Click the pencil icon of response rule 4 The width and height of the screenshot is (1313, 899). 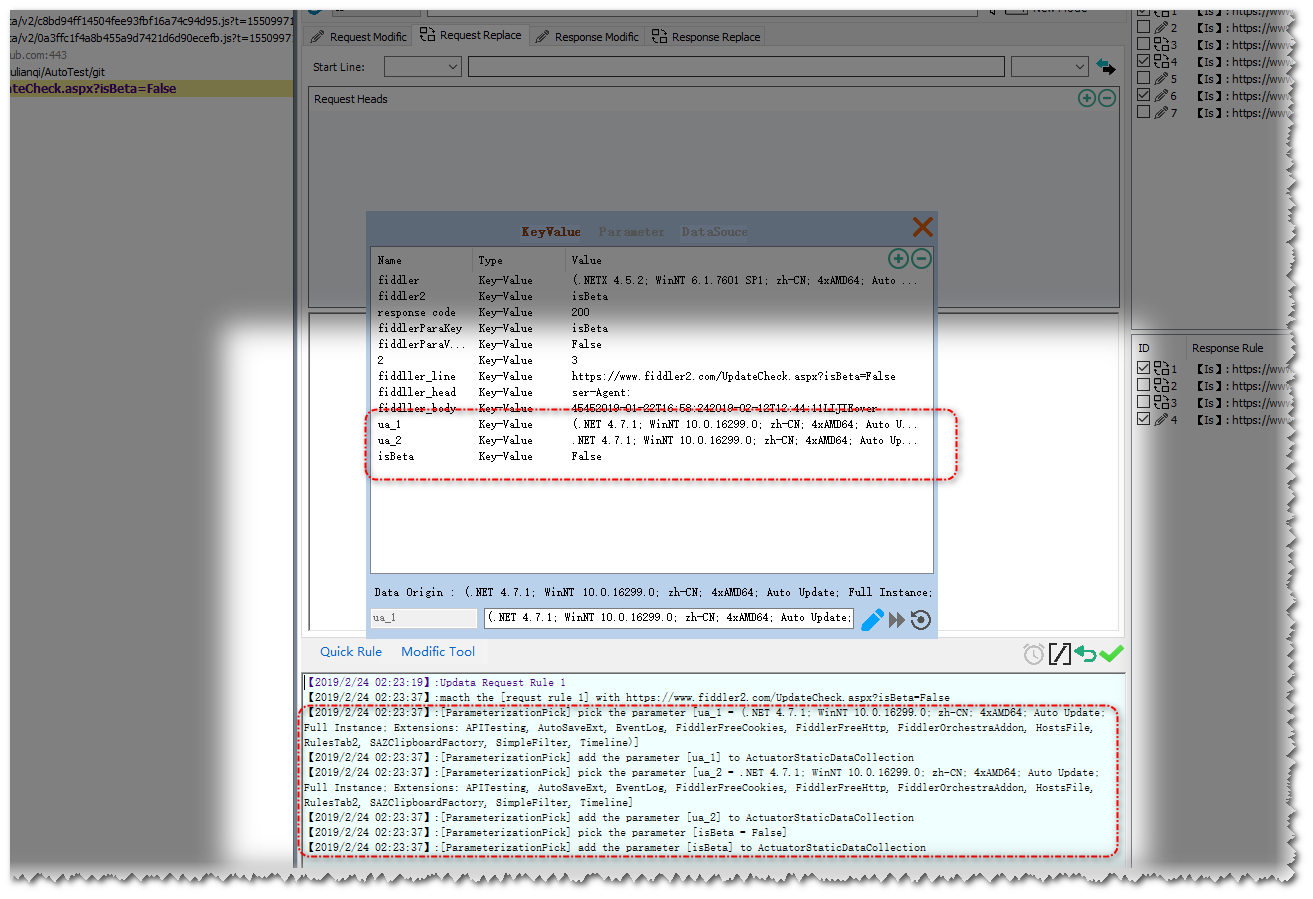pos(1161,420)
